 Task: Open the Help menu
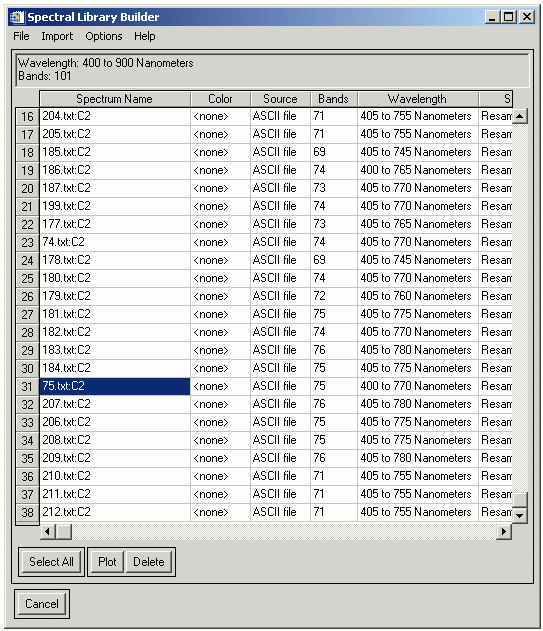[145, 36]
